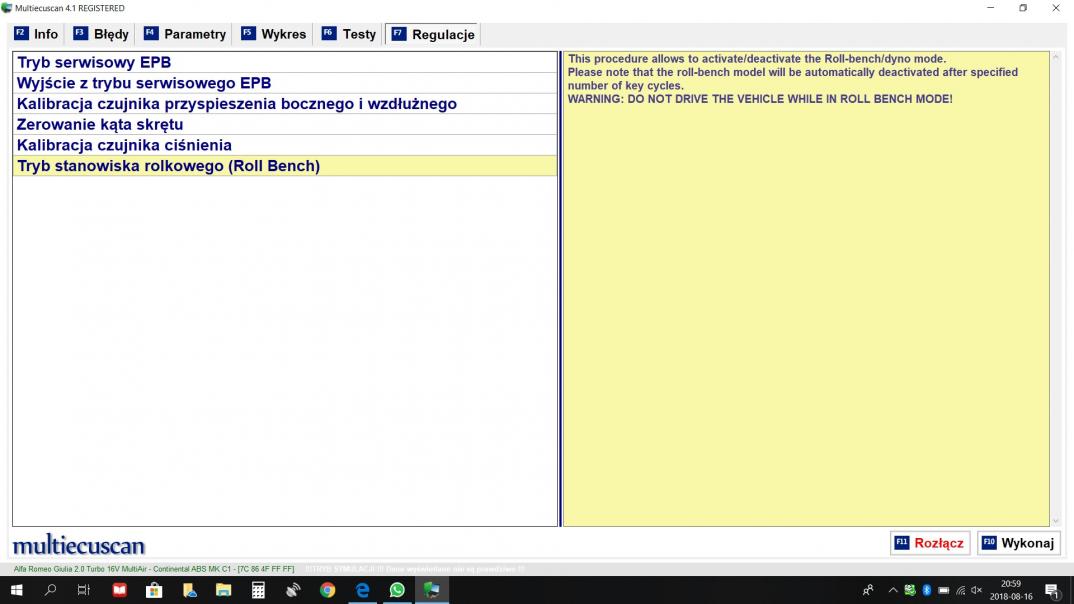Open the Action Center notifications icon
The width and height of the screenshot is (1074, 604).
(x=1053, y=590)
